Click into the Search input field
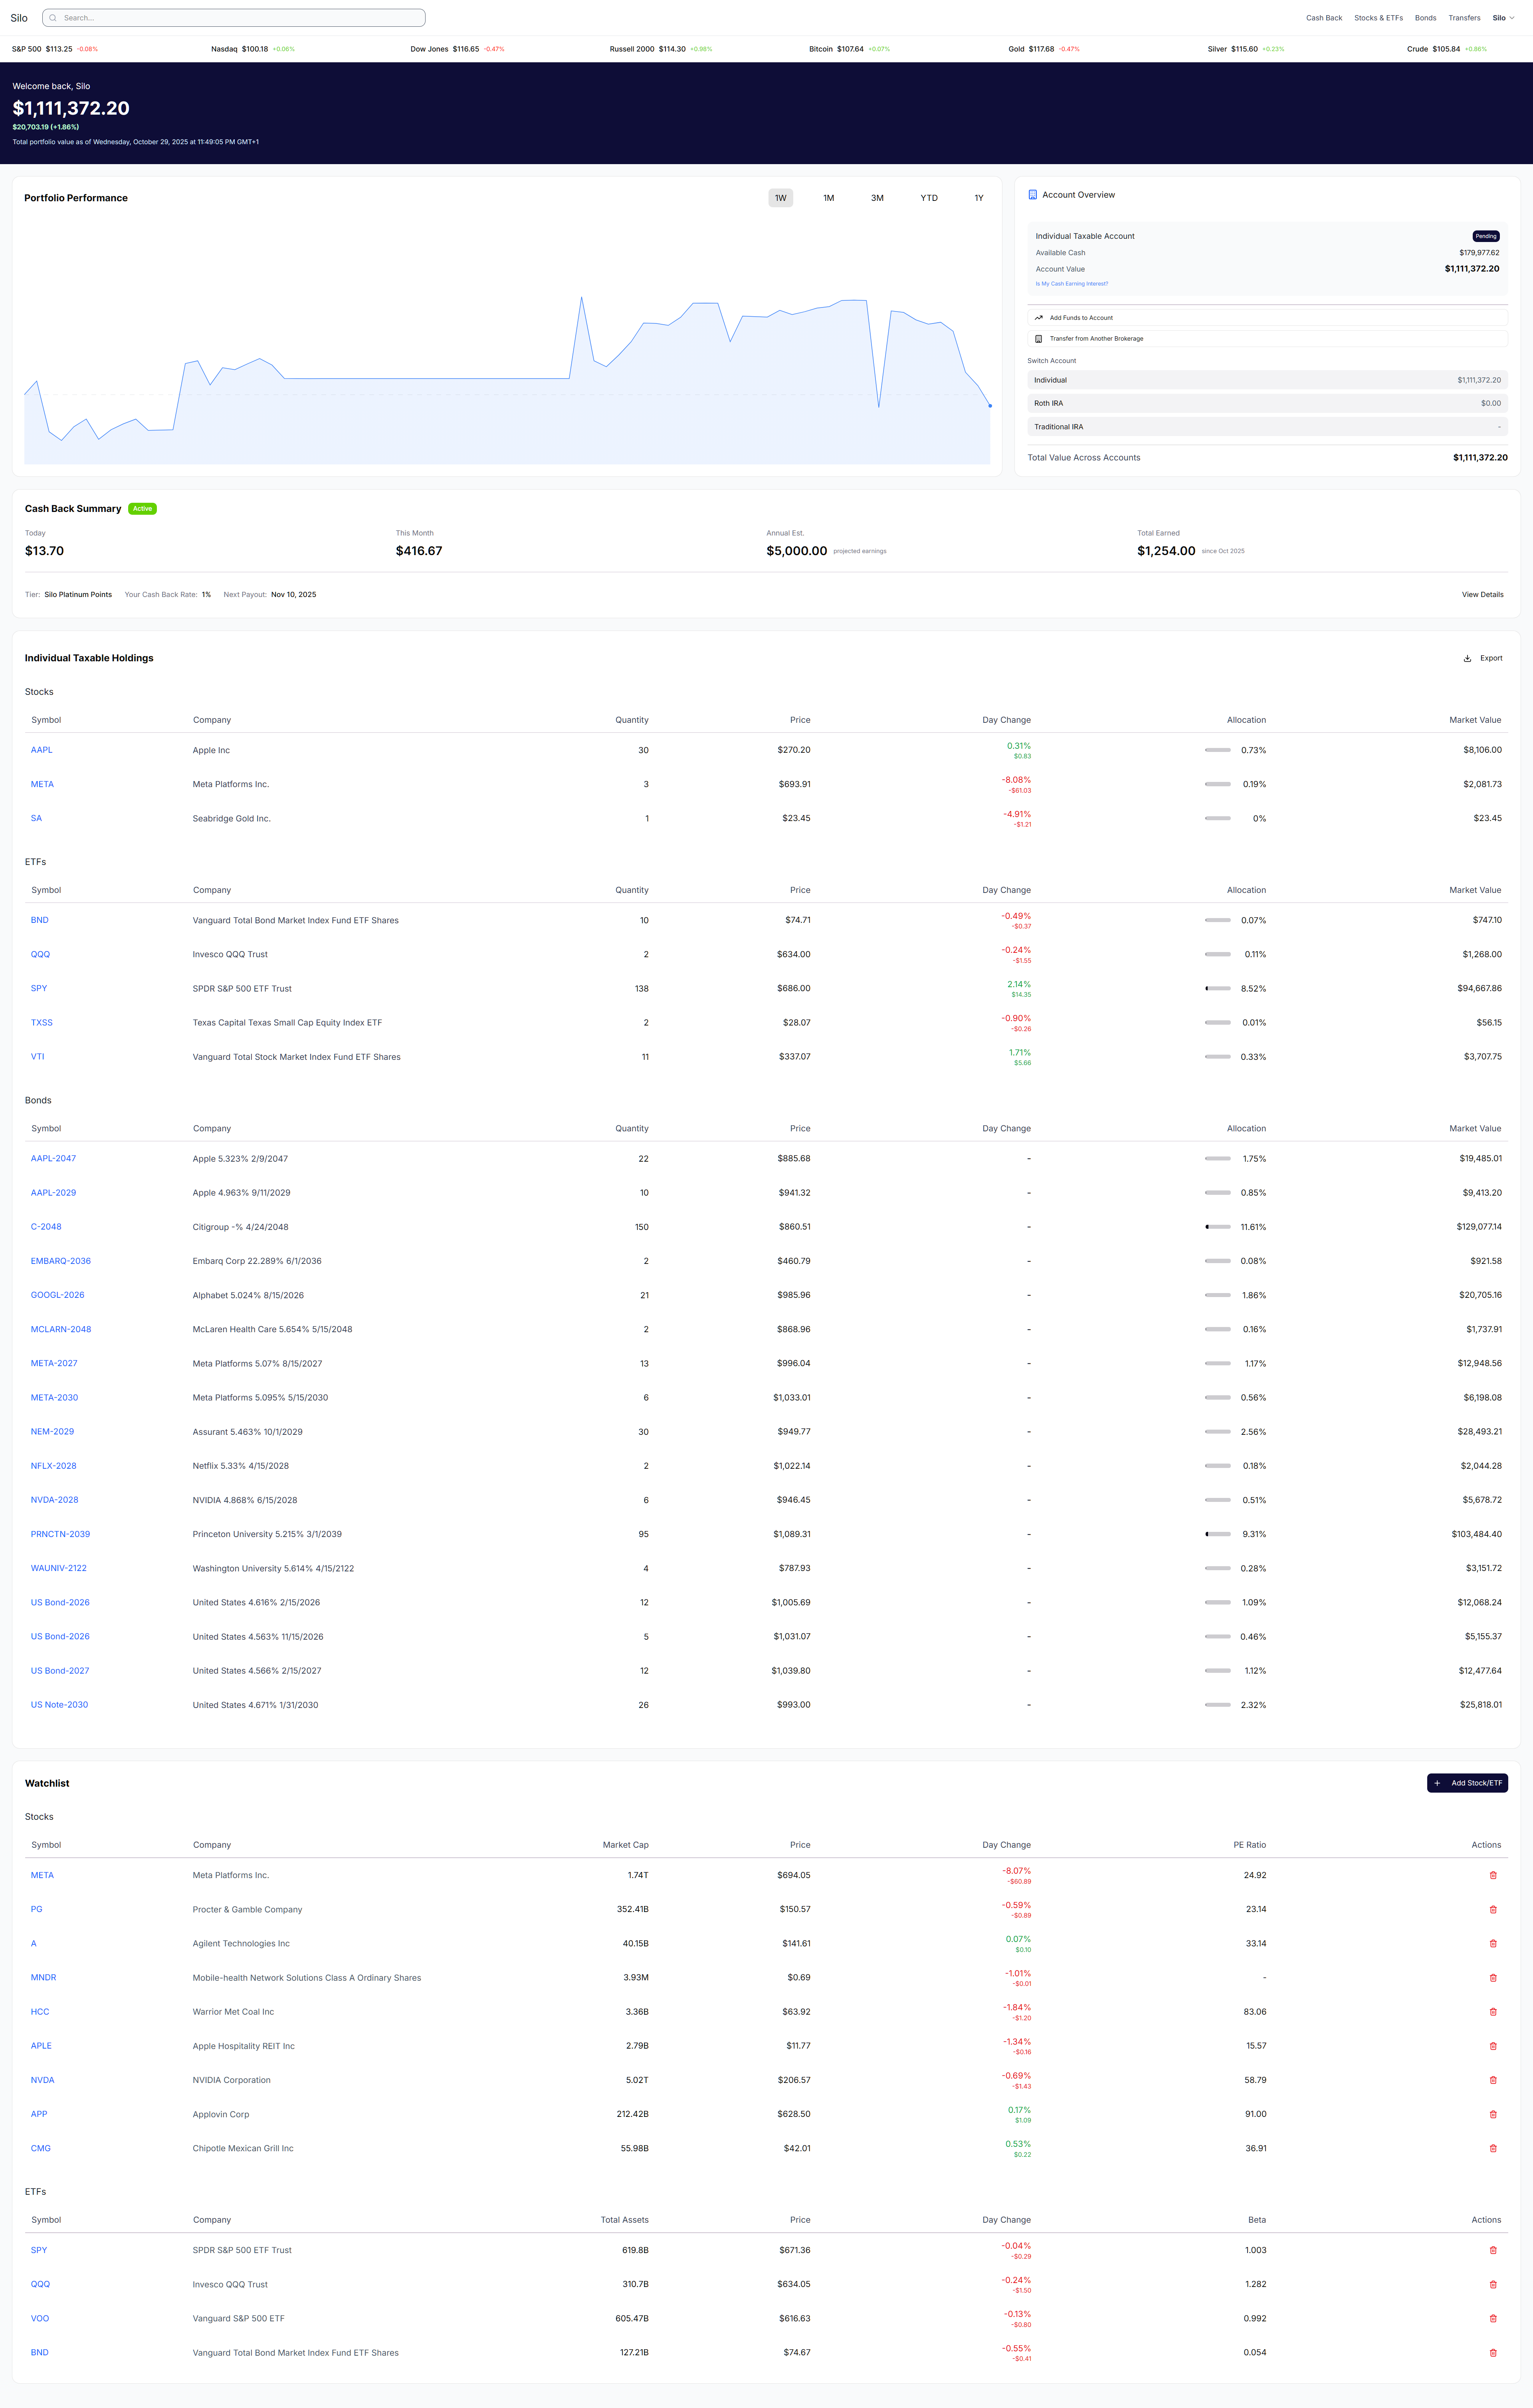The width and height of the screenshot is (1533, 2408). point(240,18)
